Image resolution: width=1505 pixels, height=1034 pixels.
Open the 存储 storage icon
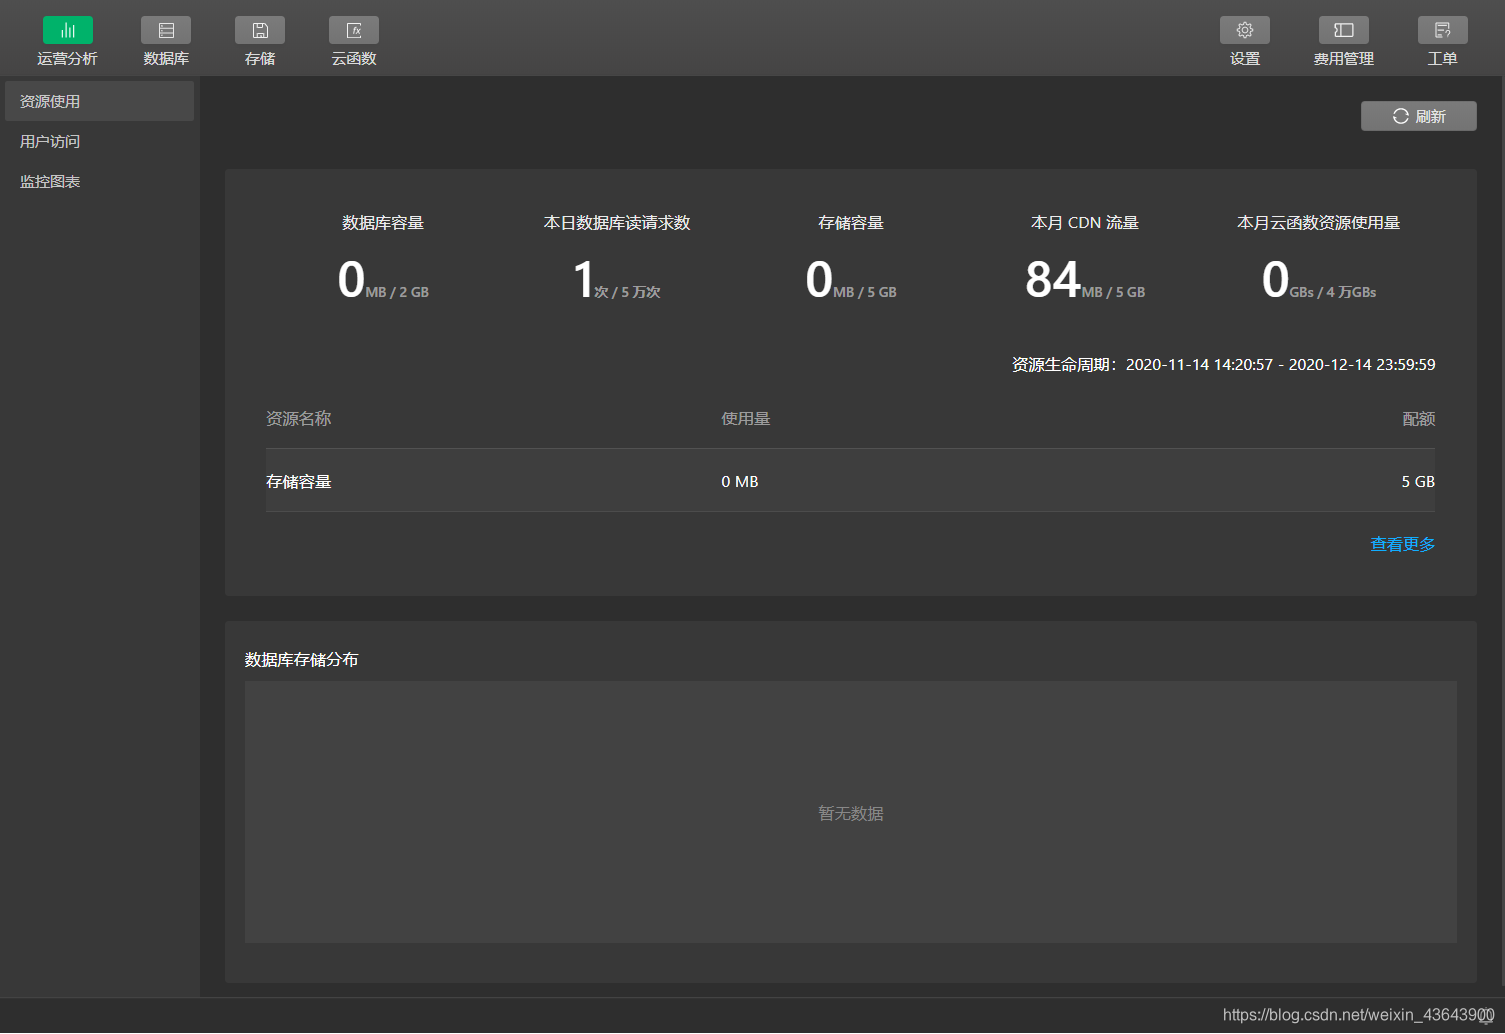coord(260,30)
